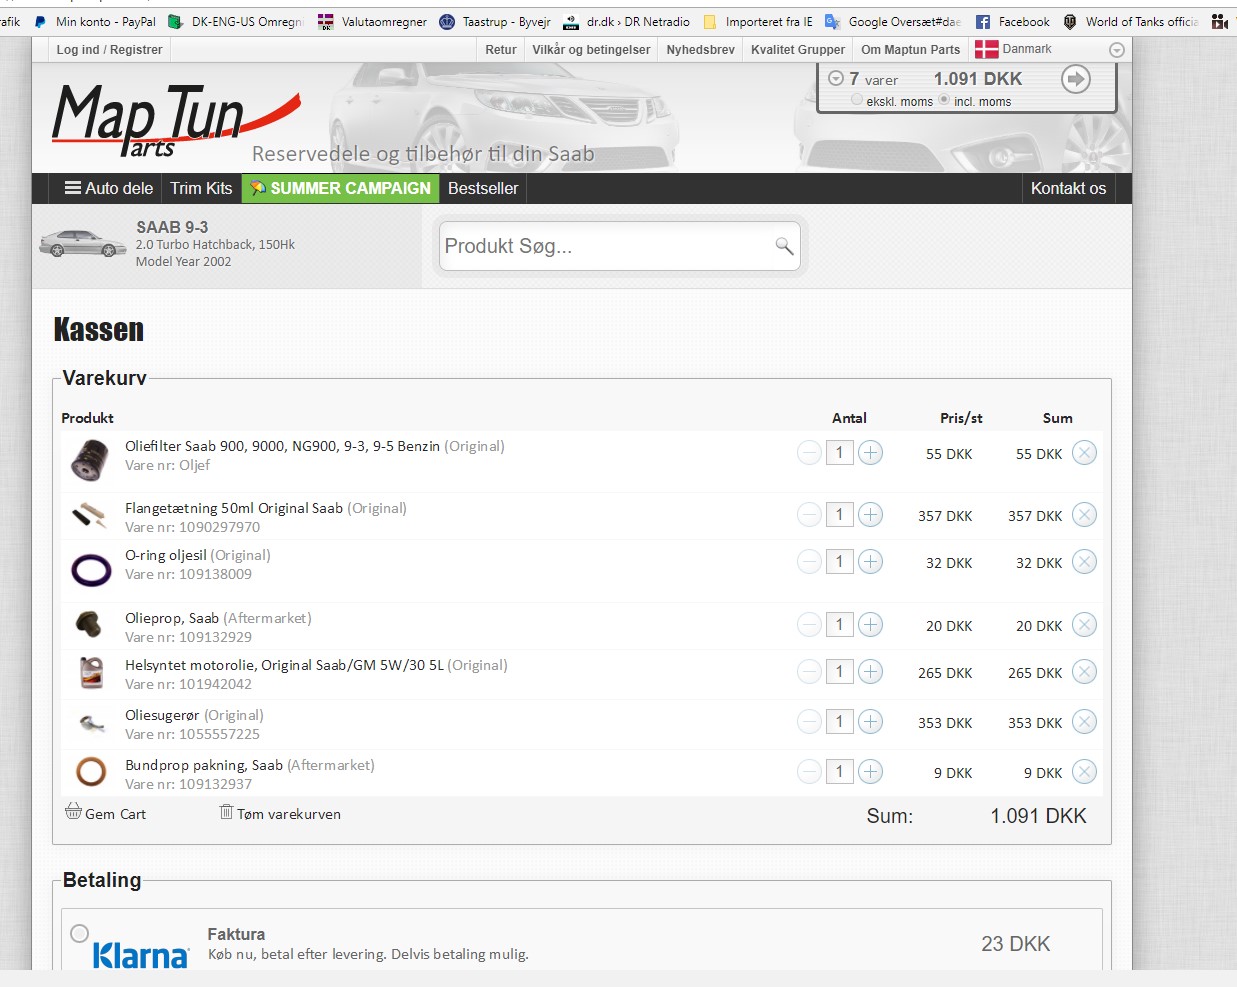Open Retur page link

tap(501, 50)
